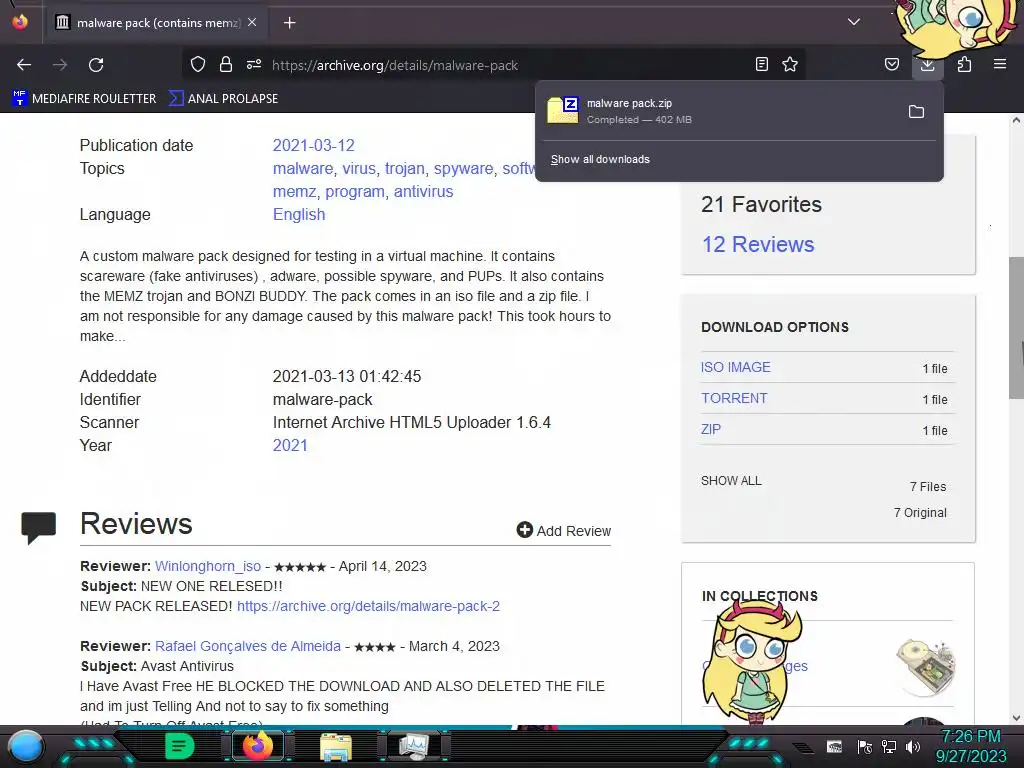This screenshot has width=1024, height=768.
Task: Click Add Review button
Action: [564, 530]
